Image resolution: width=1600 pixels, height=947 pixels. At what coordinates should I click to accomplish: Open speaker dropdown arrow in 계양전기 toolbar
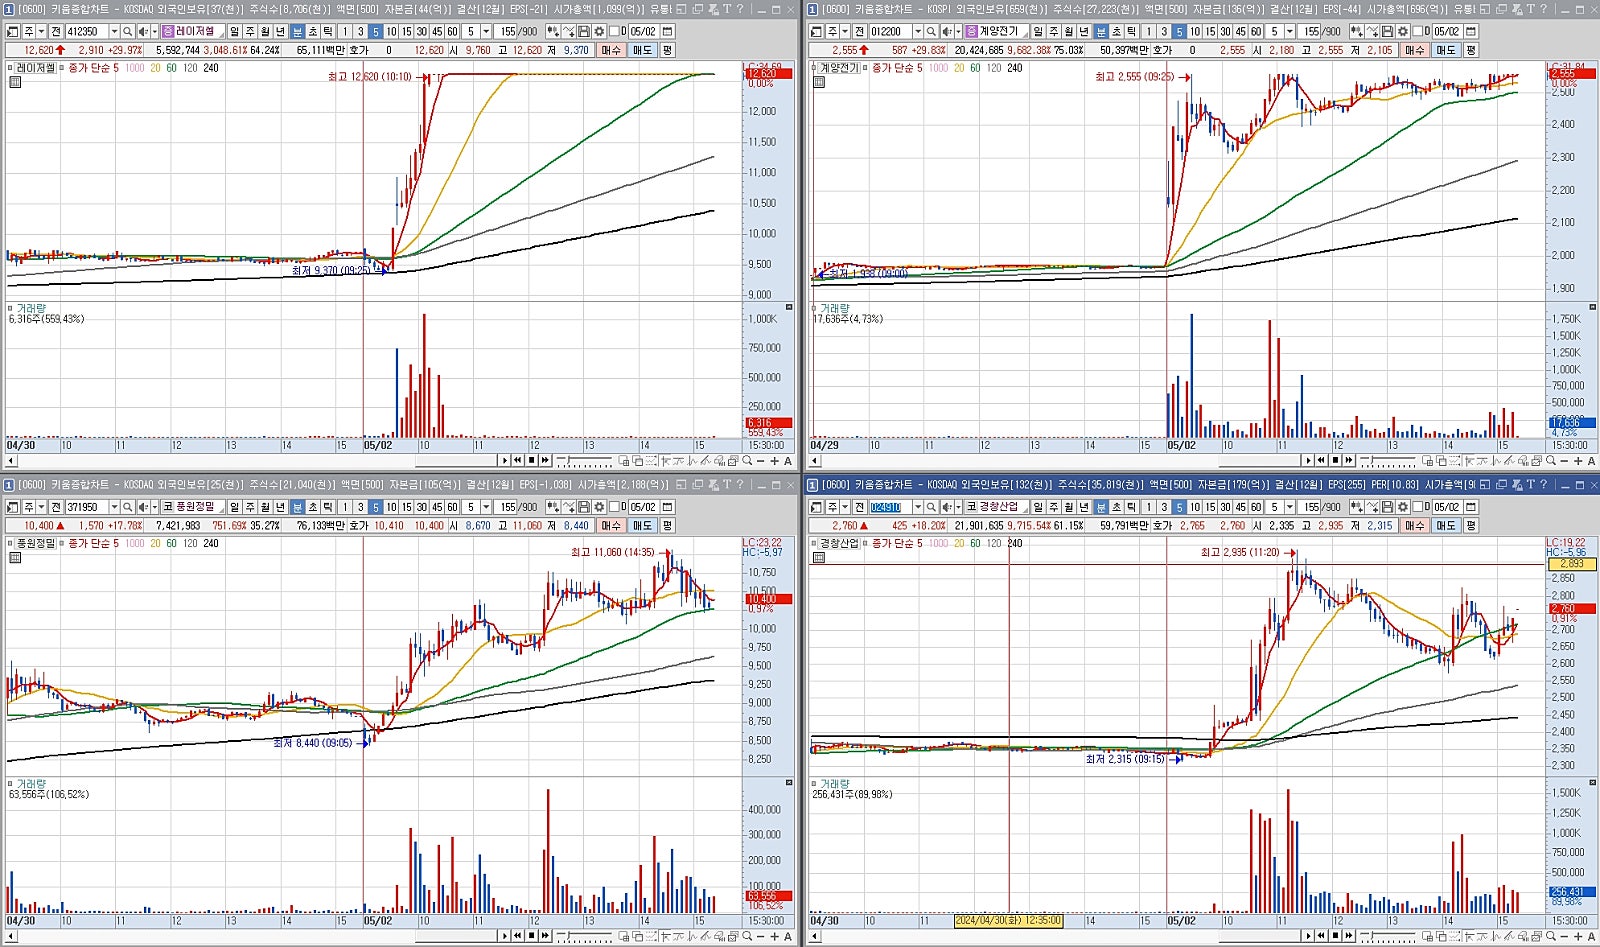click(957, 31)
